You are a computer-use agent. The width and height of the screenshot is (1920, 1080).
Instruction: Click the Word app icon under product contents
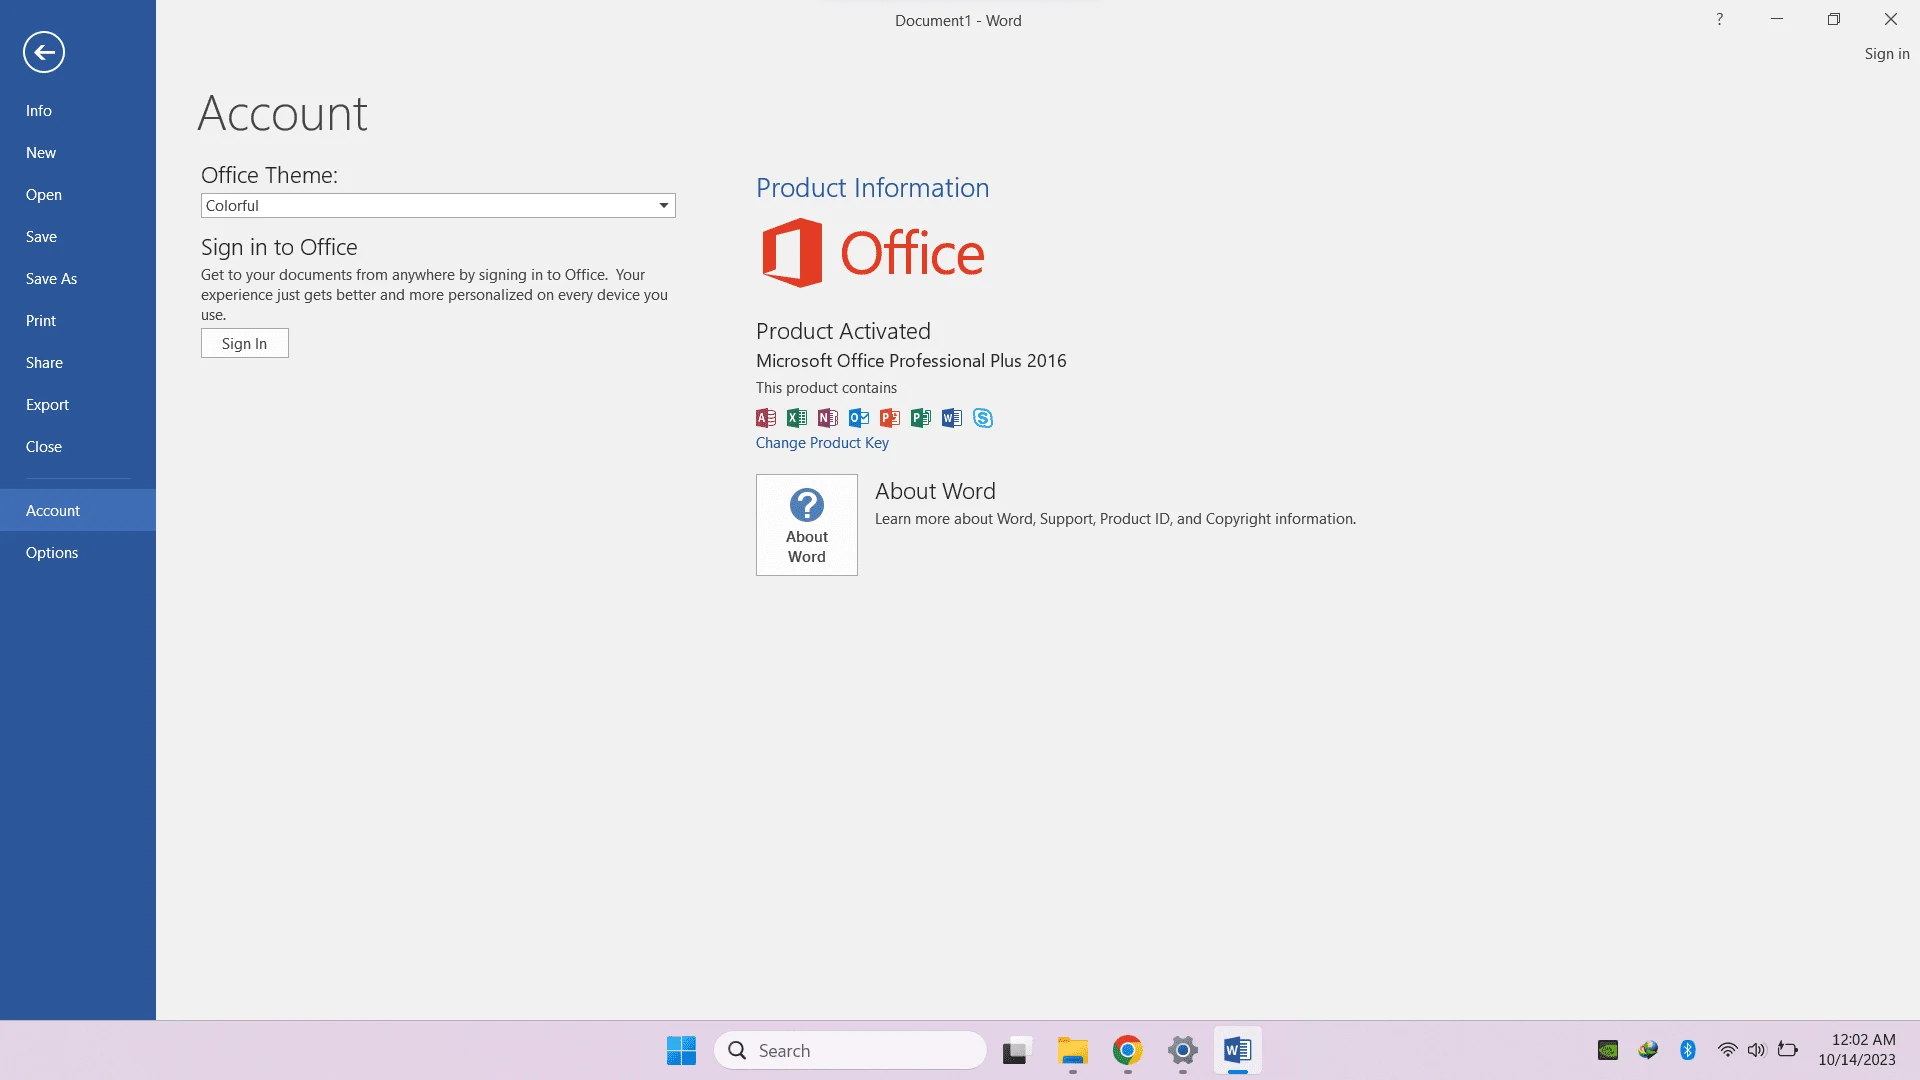pyautogui.click(x=952, y=418)
